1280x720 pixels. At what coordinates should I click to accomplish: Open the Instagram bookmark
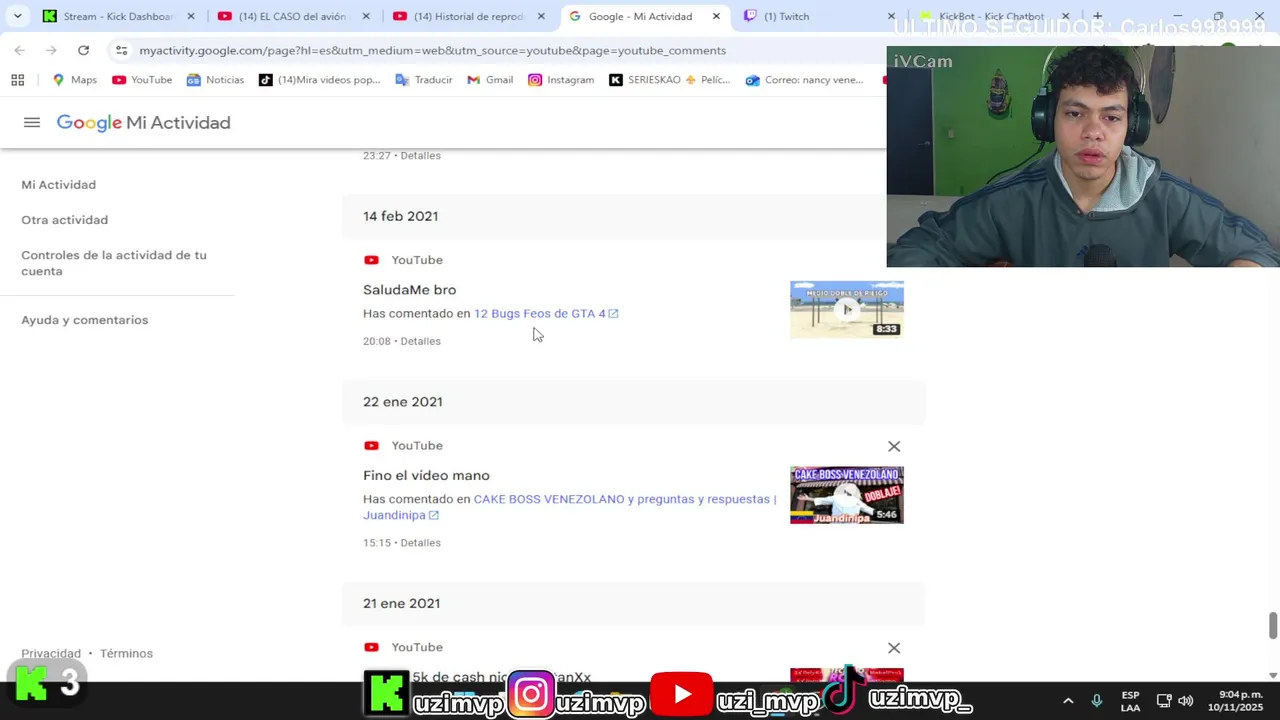click(x=561, y=80)
